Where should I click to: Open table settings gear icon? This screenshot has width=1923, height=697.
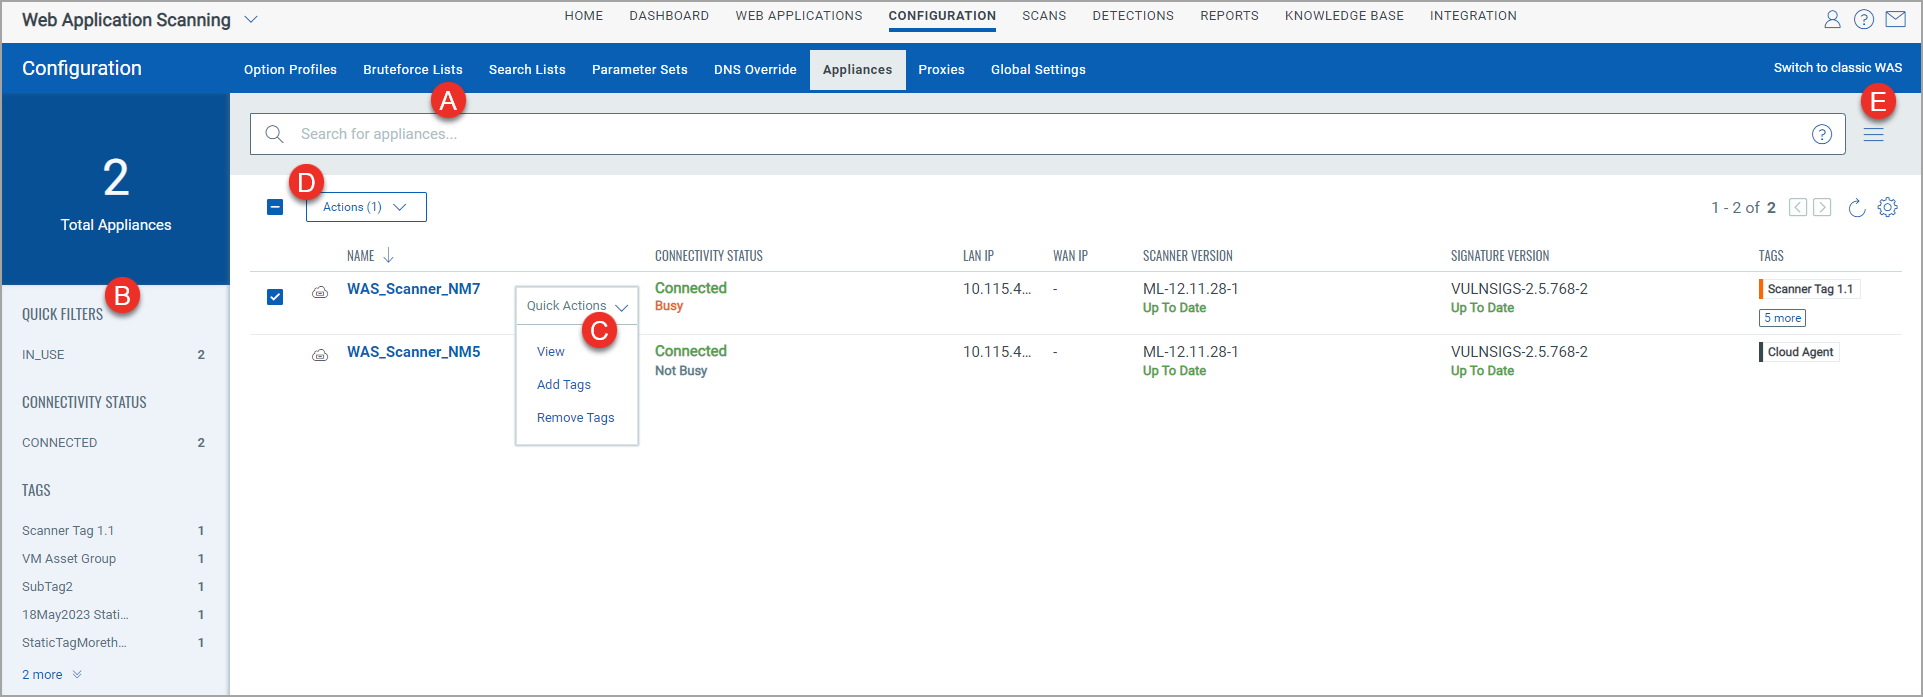(x=1887, y=207)
